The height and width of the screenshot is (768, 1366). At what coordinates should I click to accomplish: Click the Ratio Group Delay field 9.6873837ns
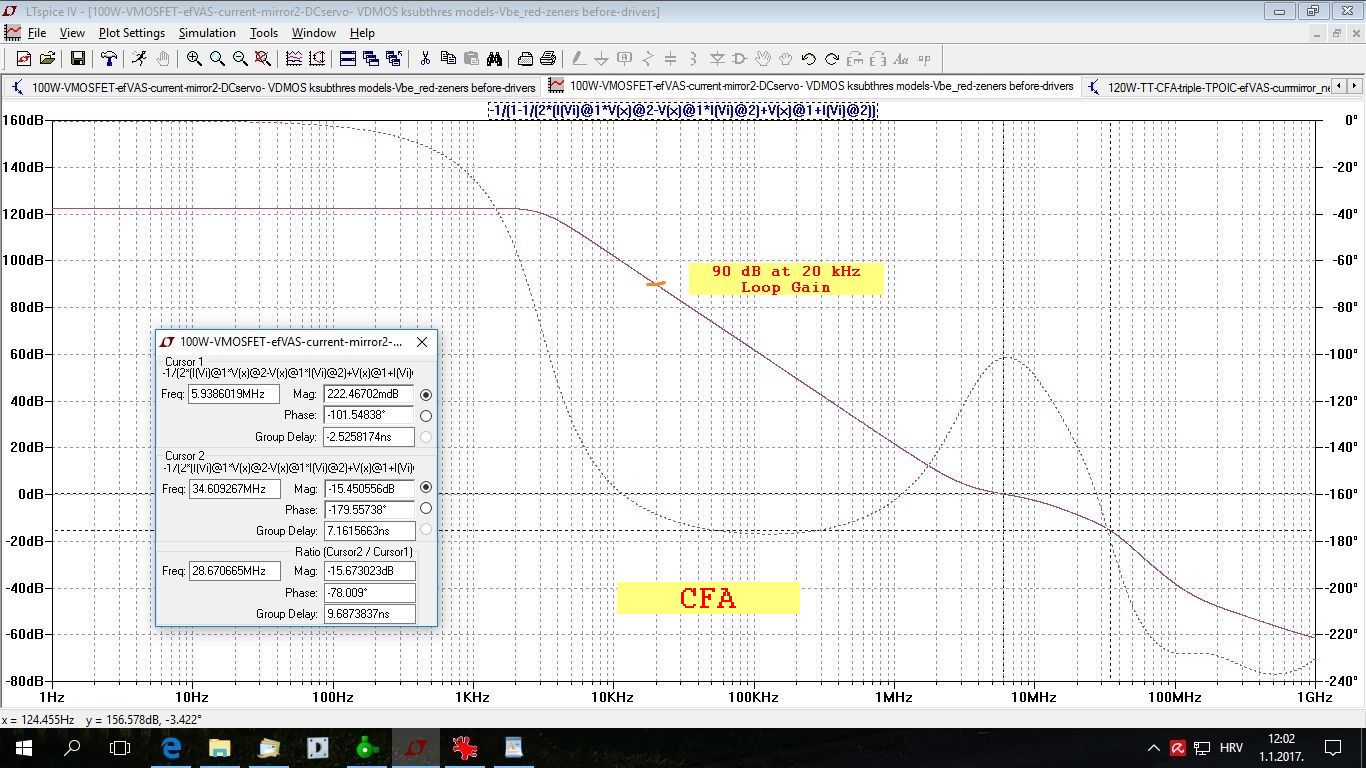click(x=369, y=614)
